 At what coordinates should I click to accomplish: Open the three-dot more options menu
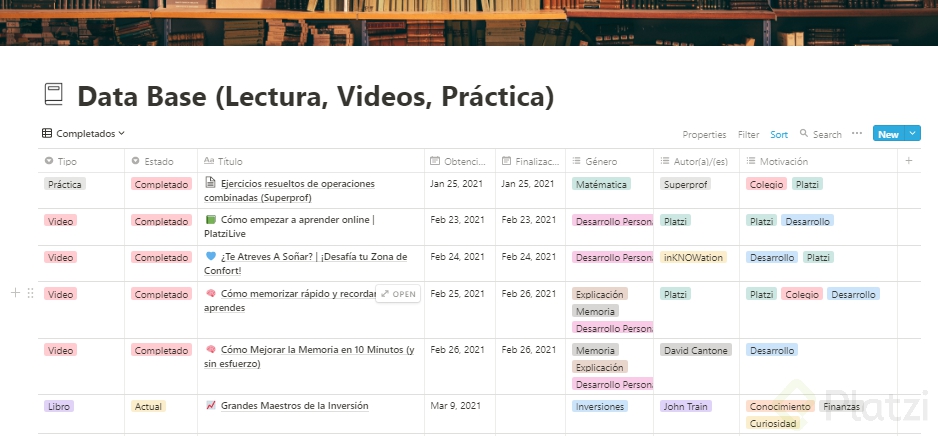pyautogui.click(x=857, y=133)
